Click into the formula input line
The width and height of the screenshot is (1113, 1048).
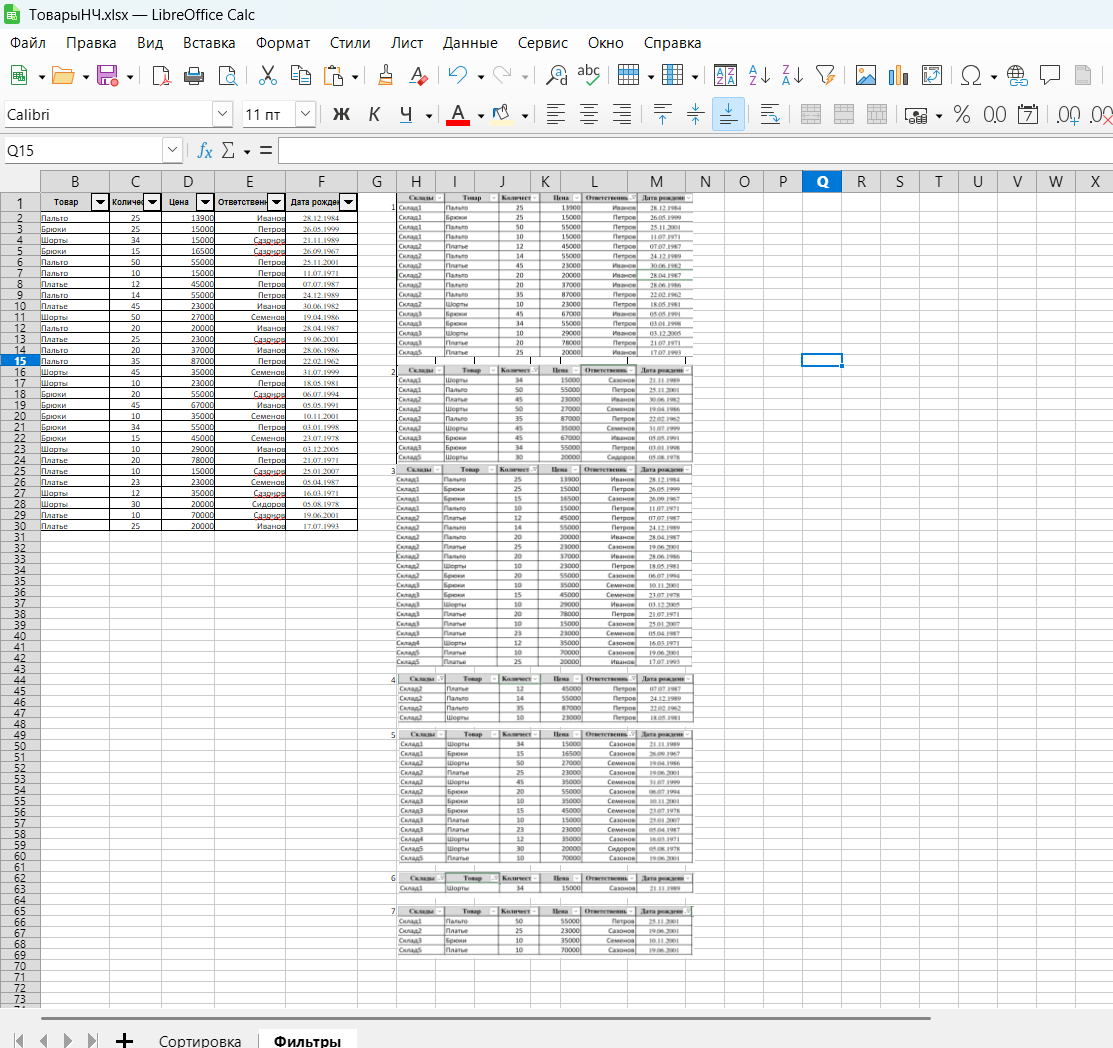[x=696, y=151]
